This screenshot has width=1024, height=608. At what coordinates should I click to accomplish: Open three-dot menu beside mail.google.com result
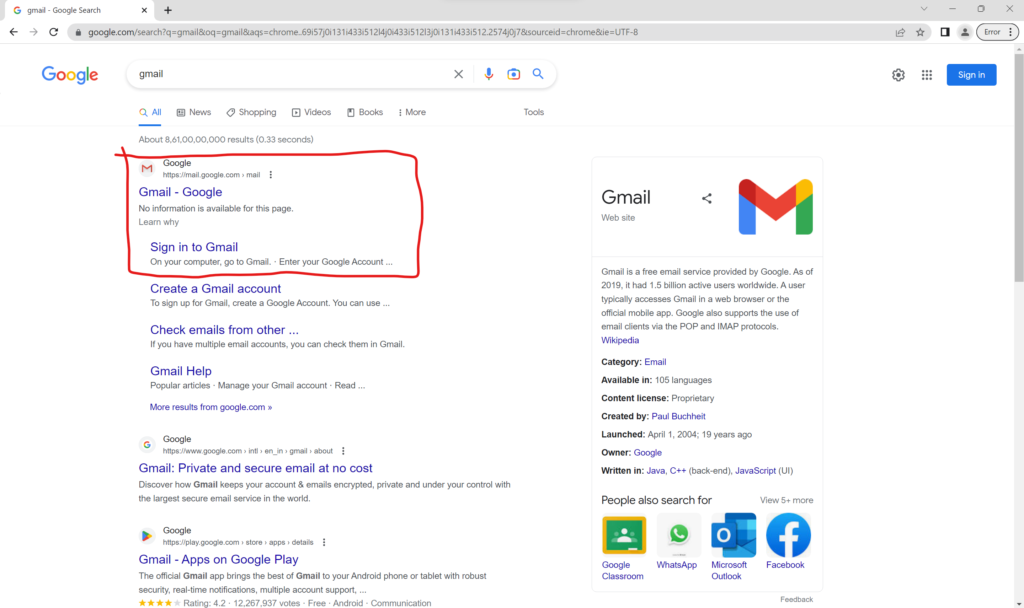coord(270,175)
